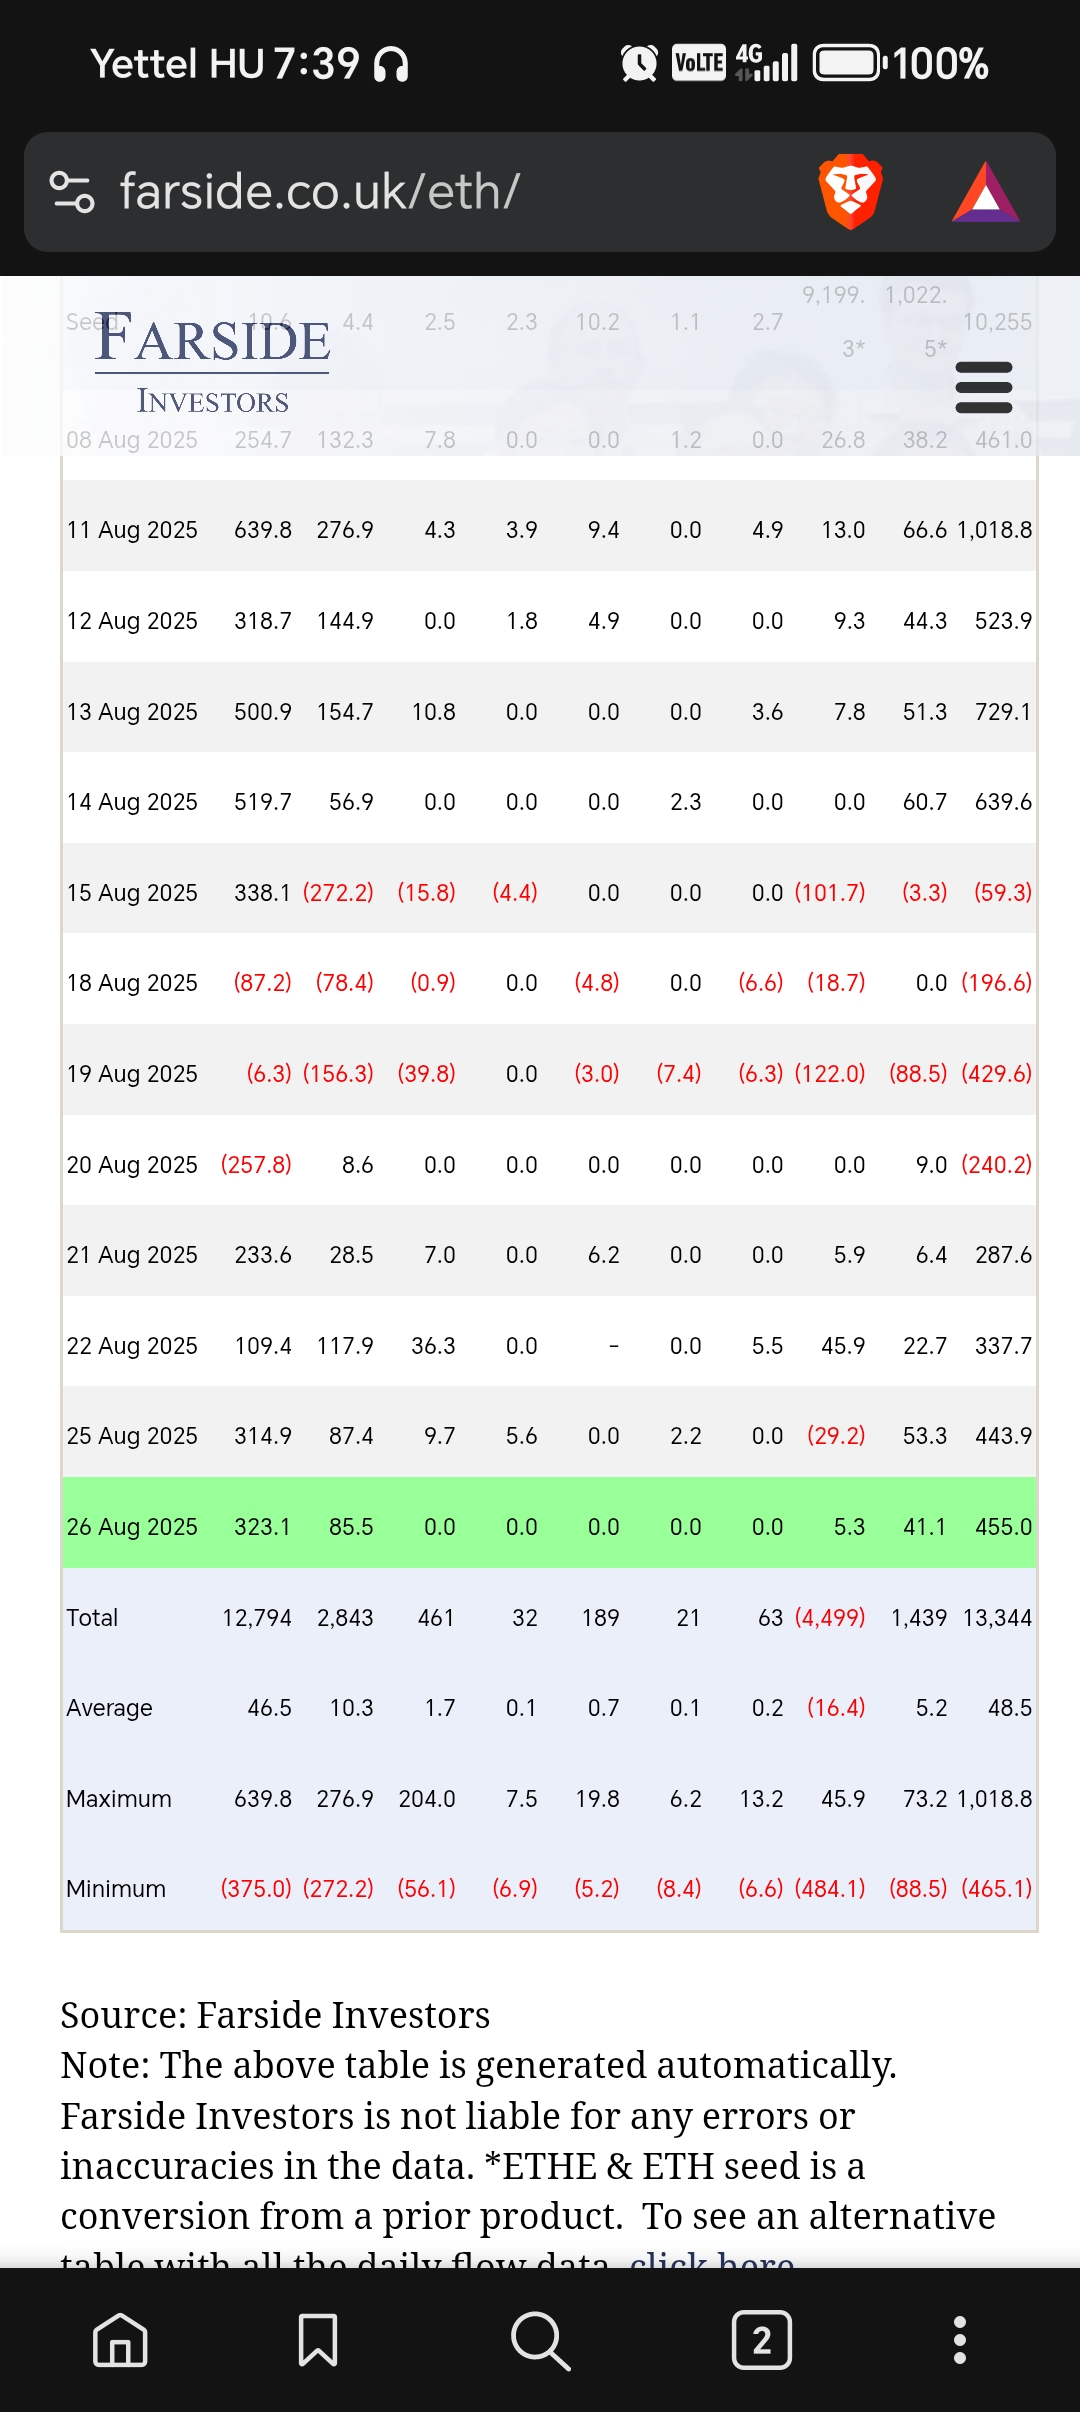Screen dimensions: 1080x2412
Task: Click the (429.6) total in 19 Aug row
Action: click(x=996, y=1074)
